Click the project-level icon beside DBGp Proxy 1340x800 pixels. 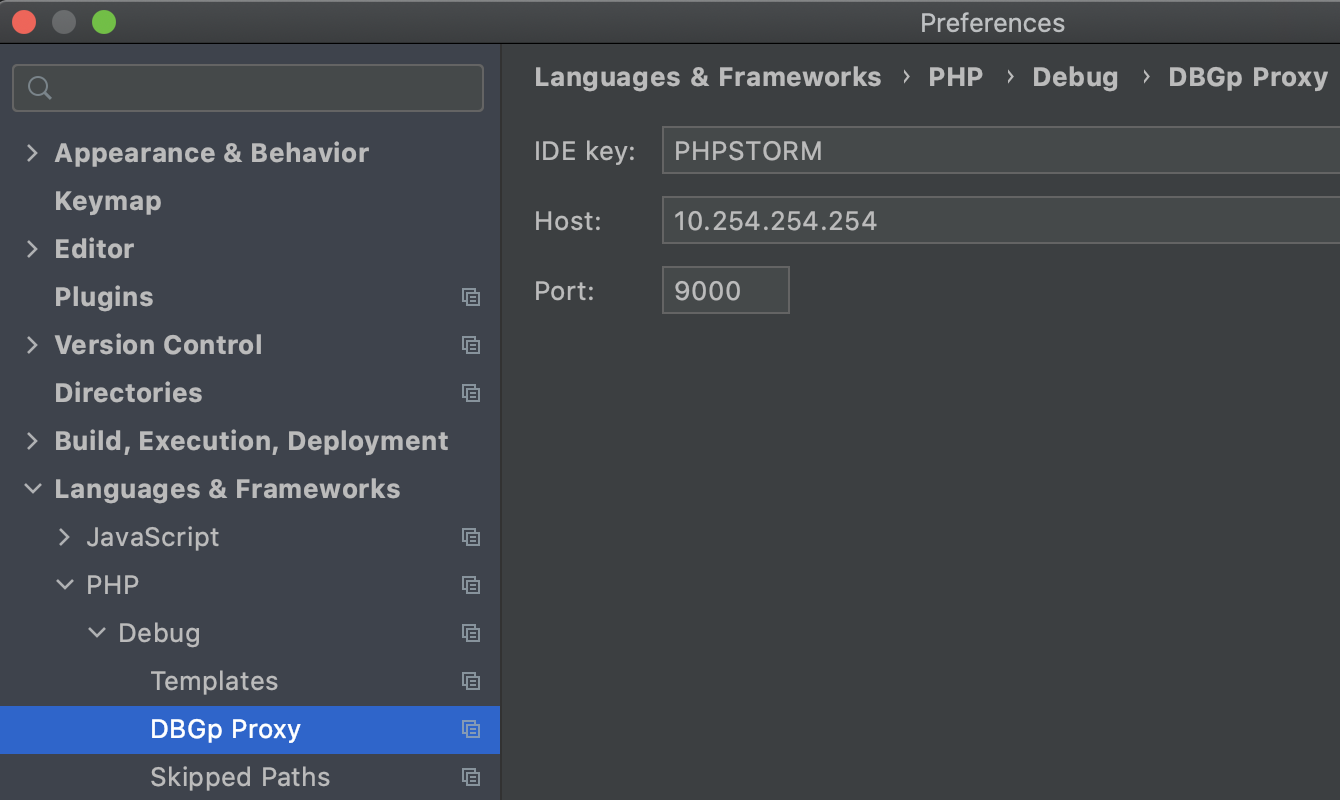pyautogui.click(x=471, y=729)
